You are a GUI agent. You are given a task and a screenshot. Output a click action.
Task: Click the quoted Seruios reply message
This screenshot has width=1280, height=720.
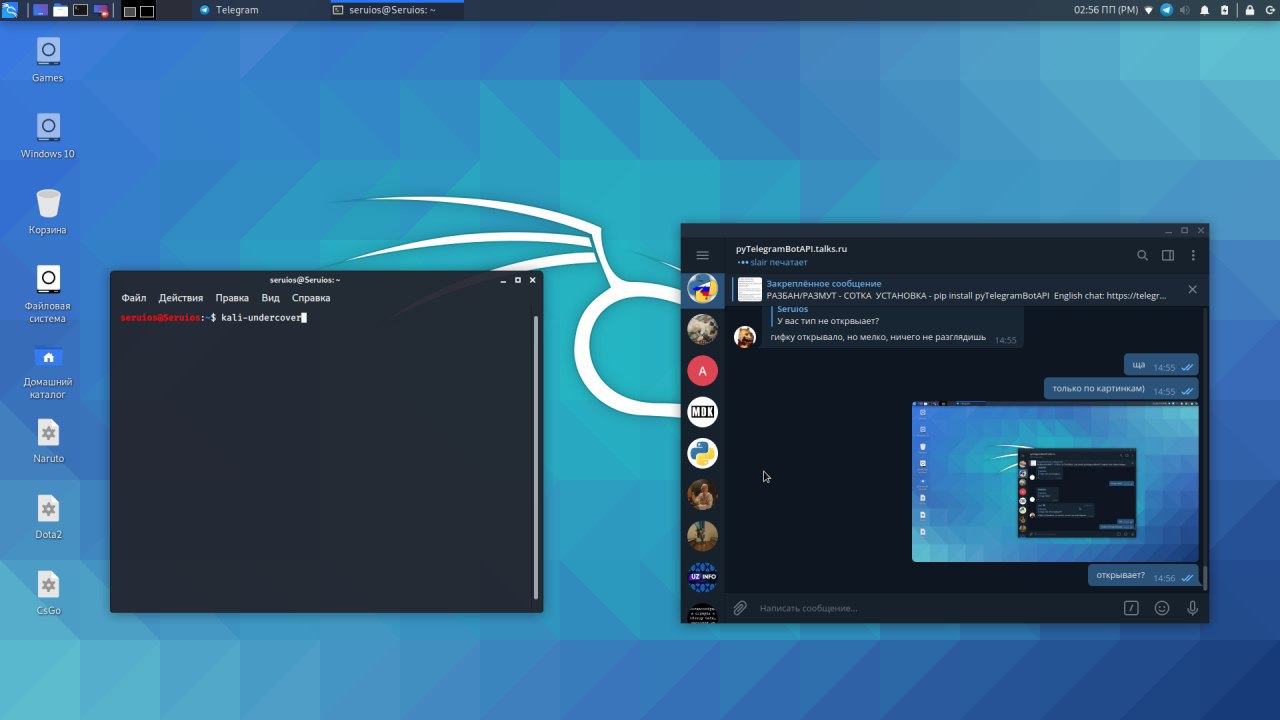click(x=826, y=315)
